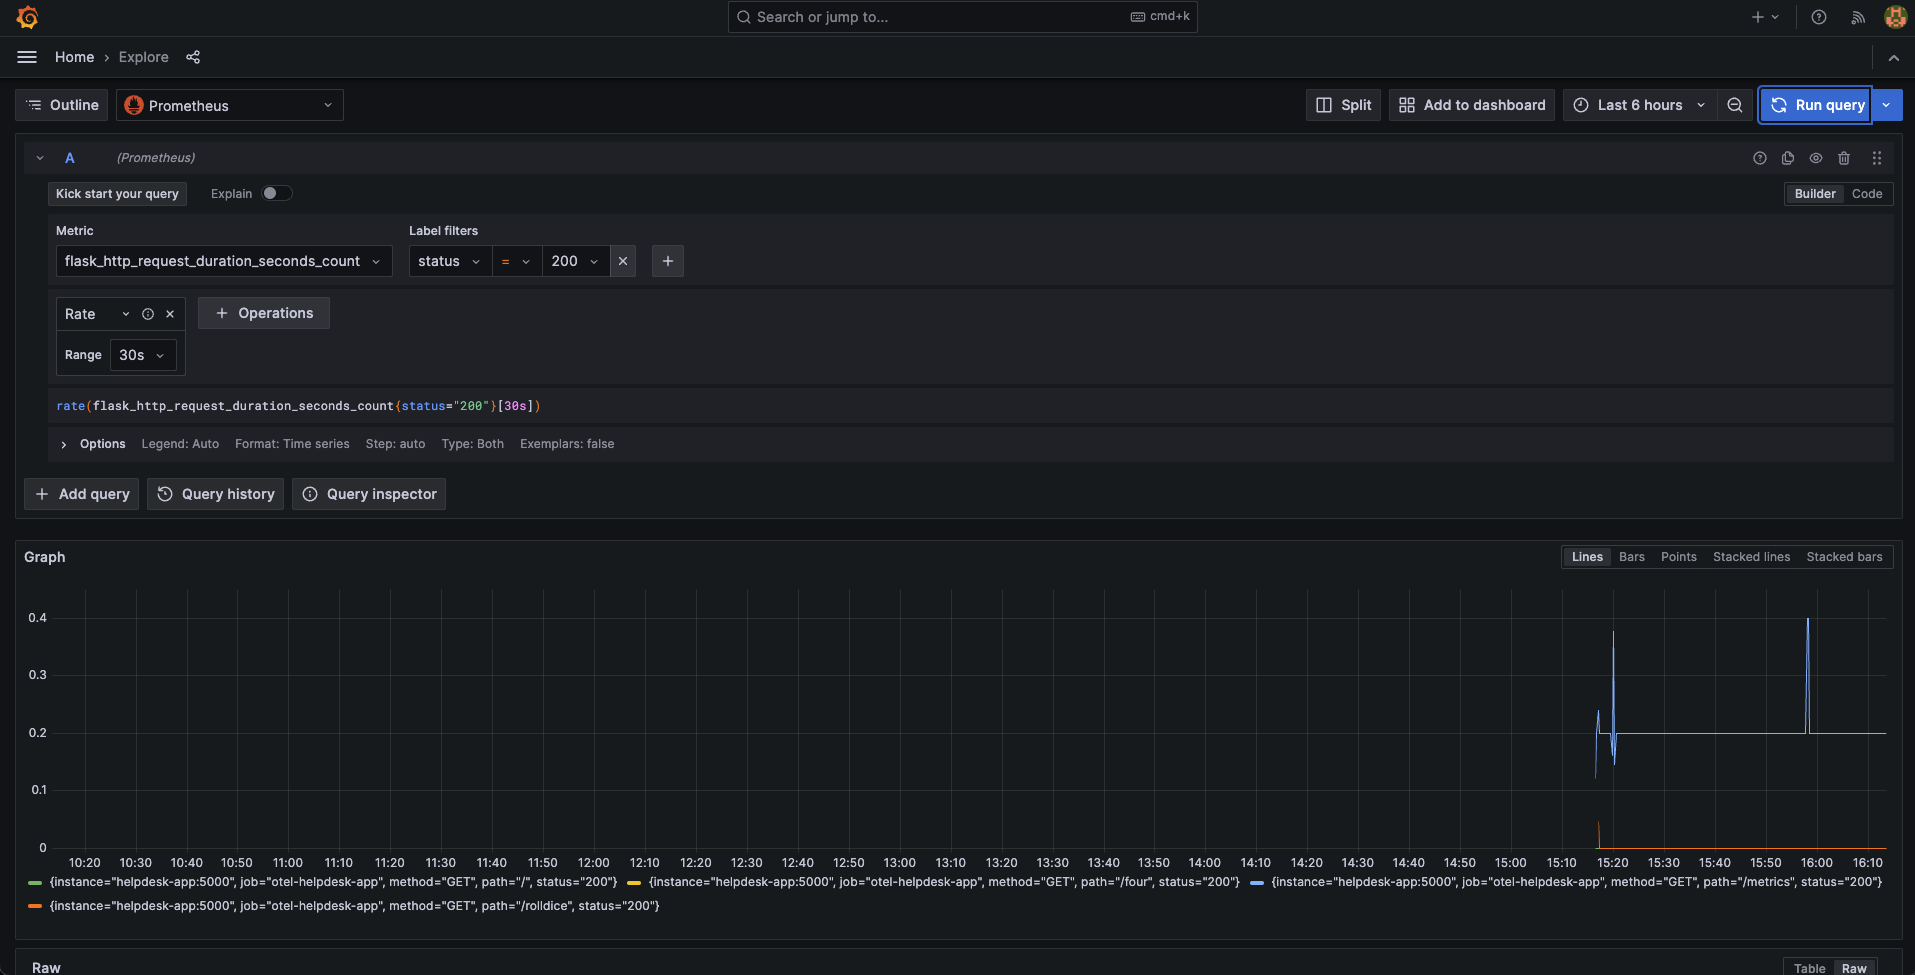Duplicate query A with copy icon

pyautogui.click(x=1788, y=158)
